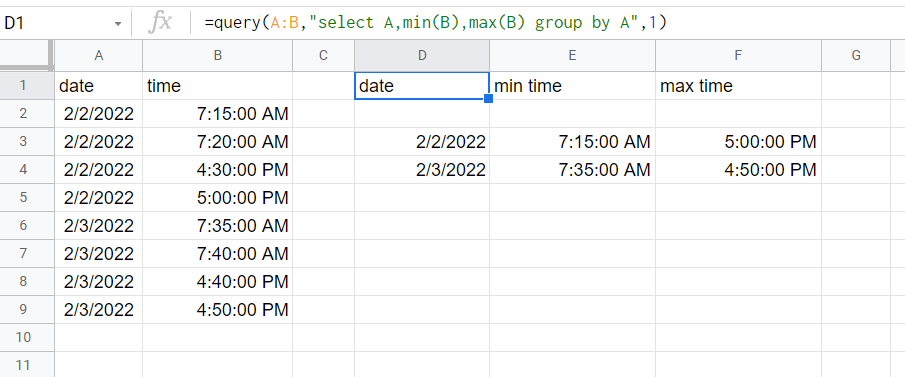Viewport: 905px width, 377px height.
Task: Click cell B3 showing 7:20:00 AM
Action: click(218, 141)
